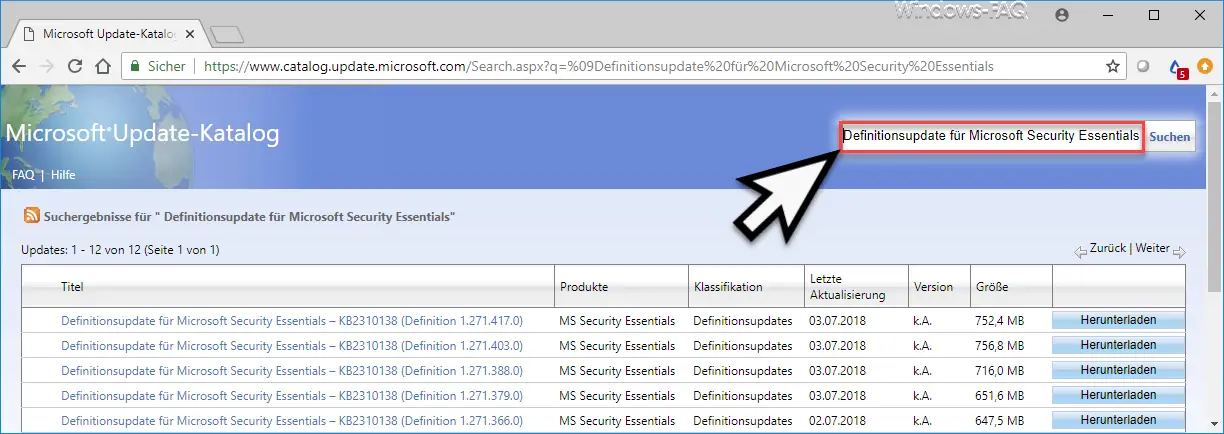The width and height of the screenshot is (1224, 434).
Task: Click the Suchen search button
Action: [x=1169, y=136]
